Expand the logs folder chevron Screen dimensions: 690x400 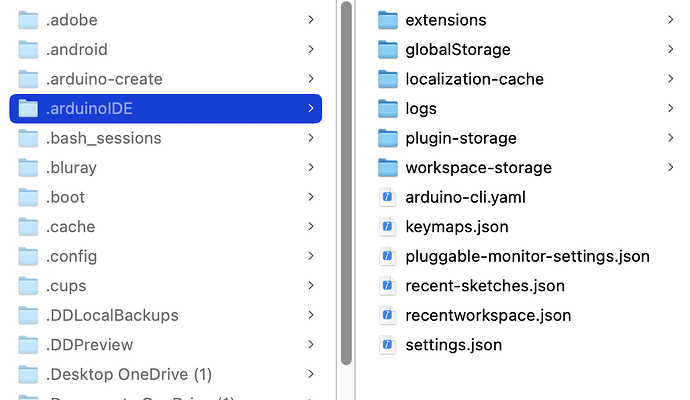(x=670, y=108)
